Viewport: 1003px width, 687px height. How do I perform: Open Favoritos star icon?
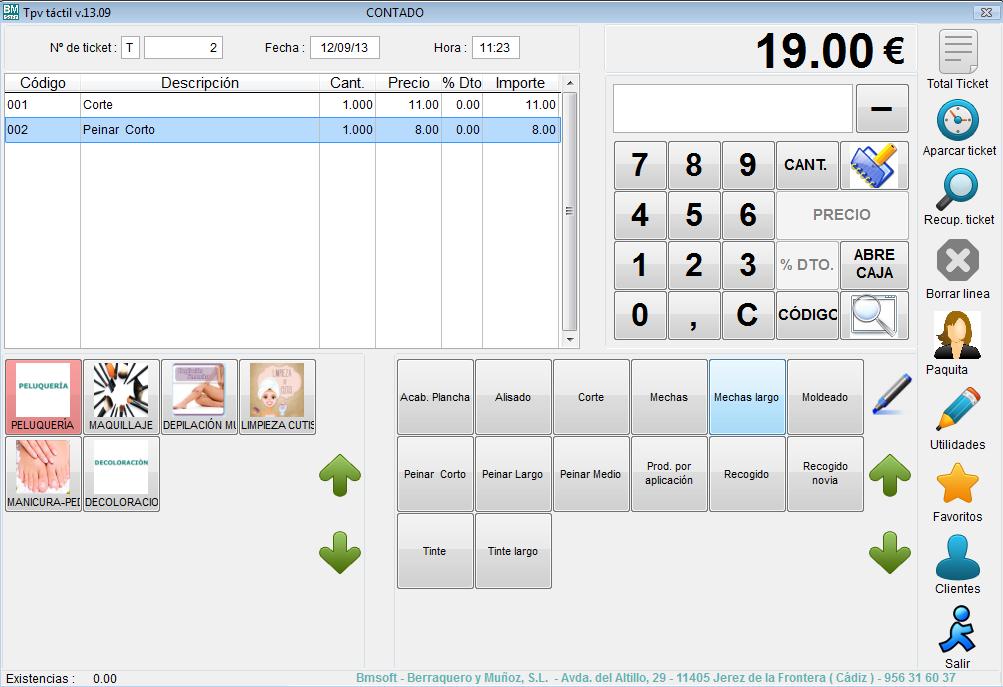957,484
